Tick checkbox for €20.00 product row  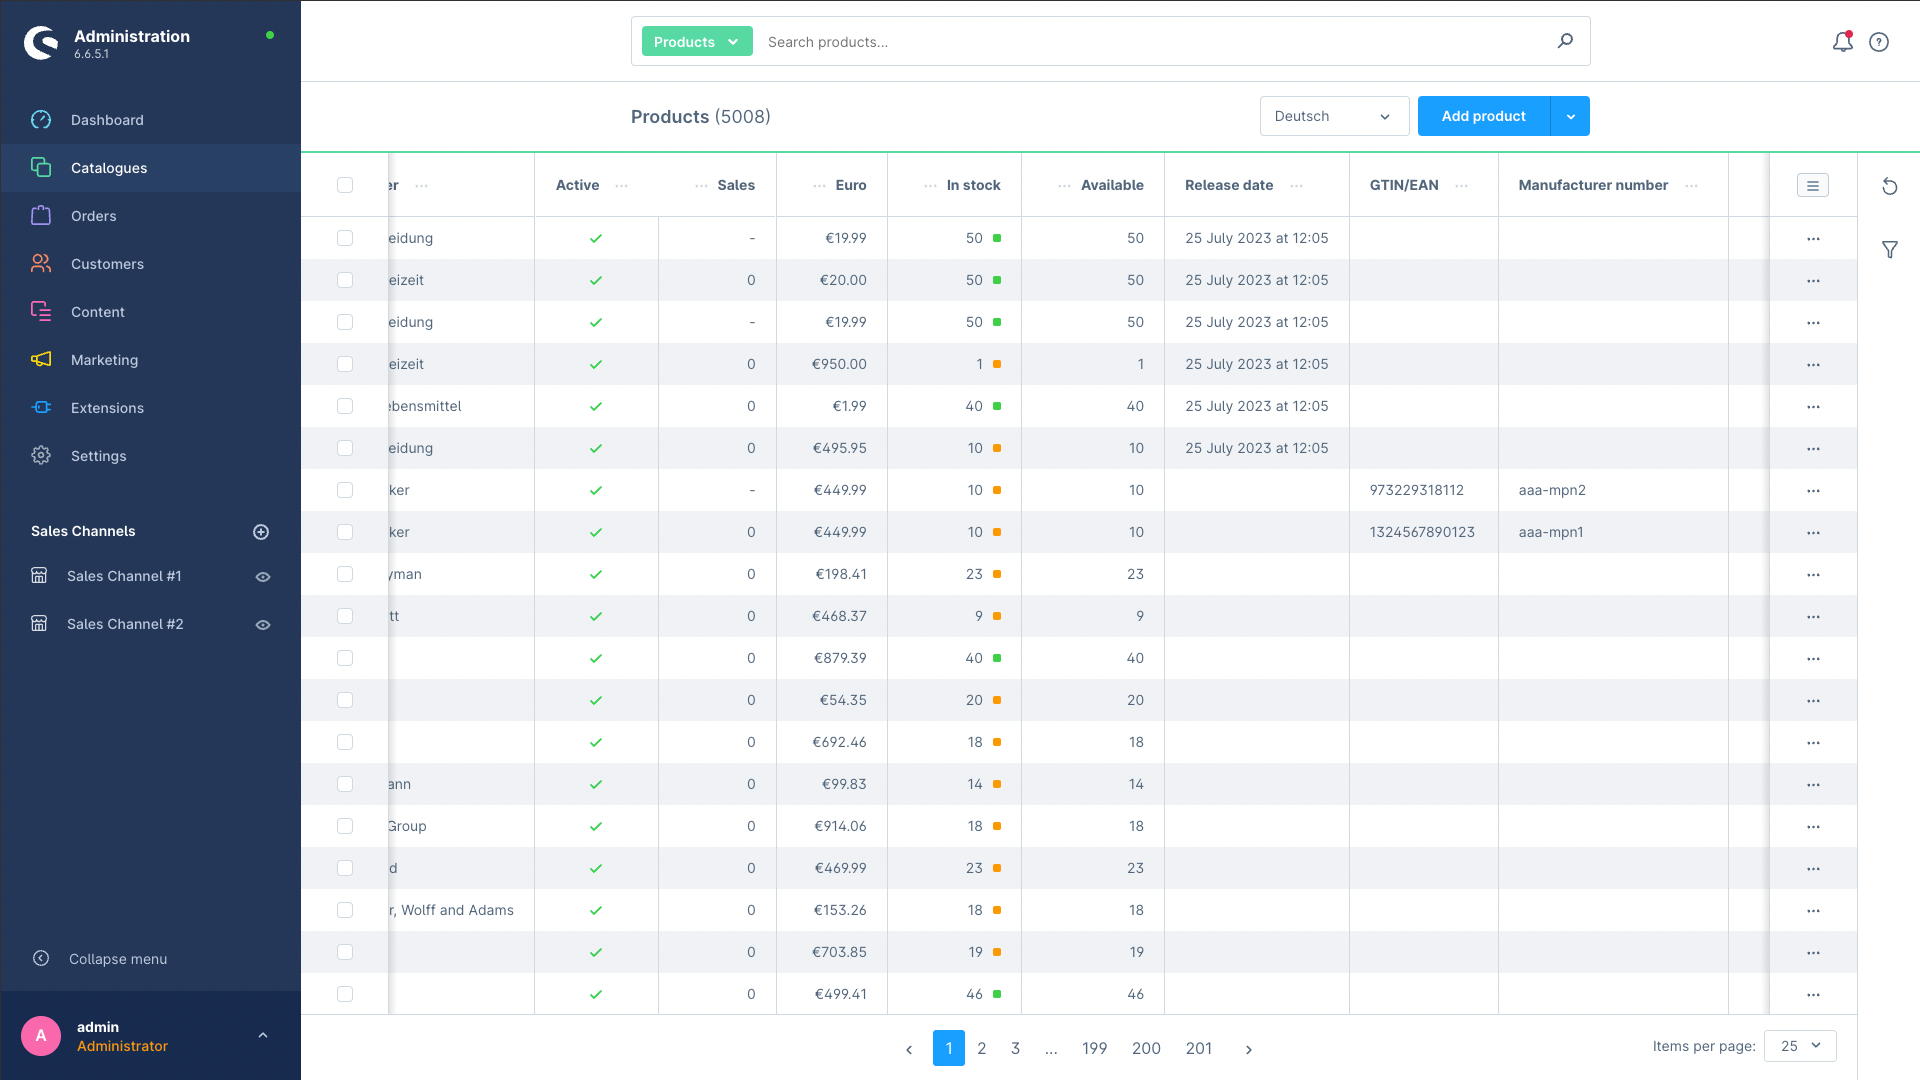coord(345,280)
